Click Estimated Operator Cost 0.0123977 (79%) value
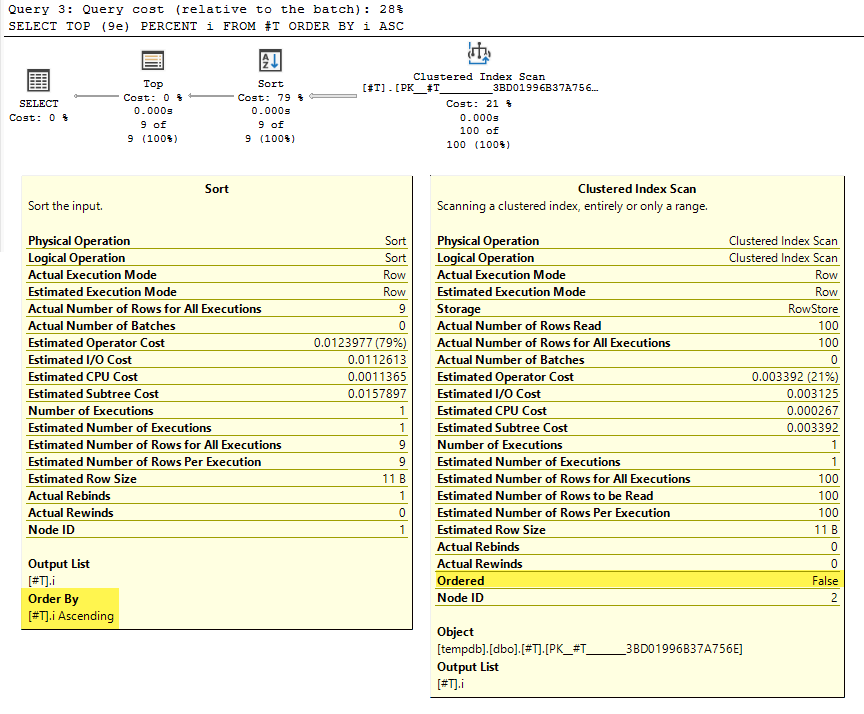 pos(360,343)
